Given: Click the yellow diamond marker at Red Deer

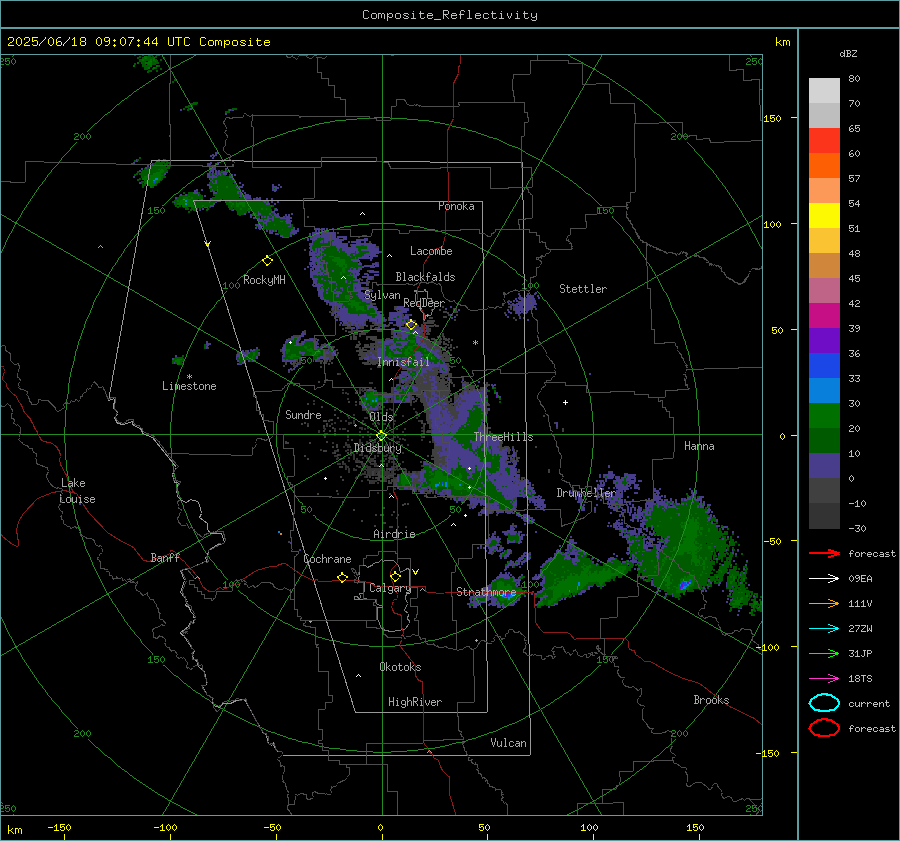Looking at the screenshot, I should click(411, 325).
